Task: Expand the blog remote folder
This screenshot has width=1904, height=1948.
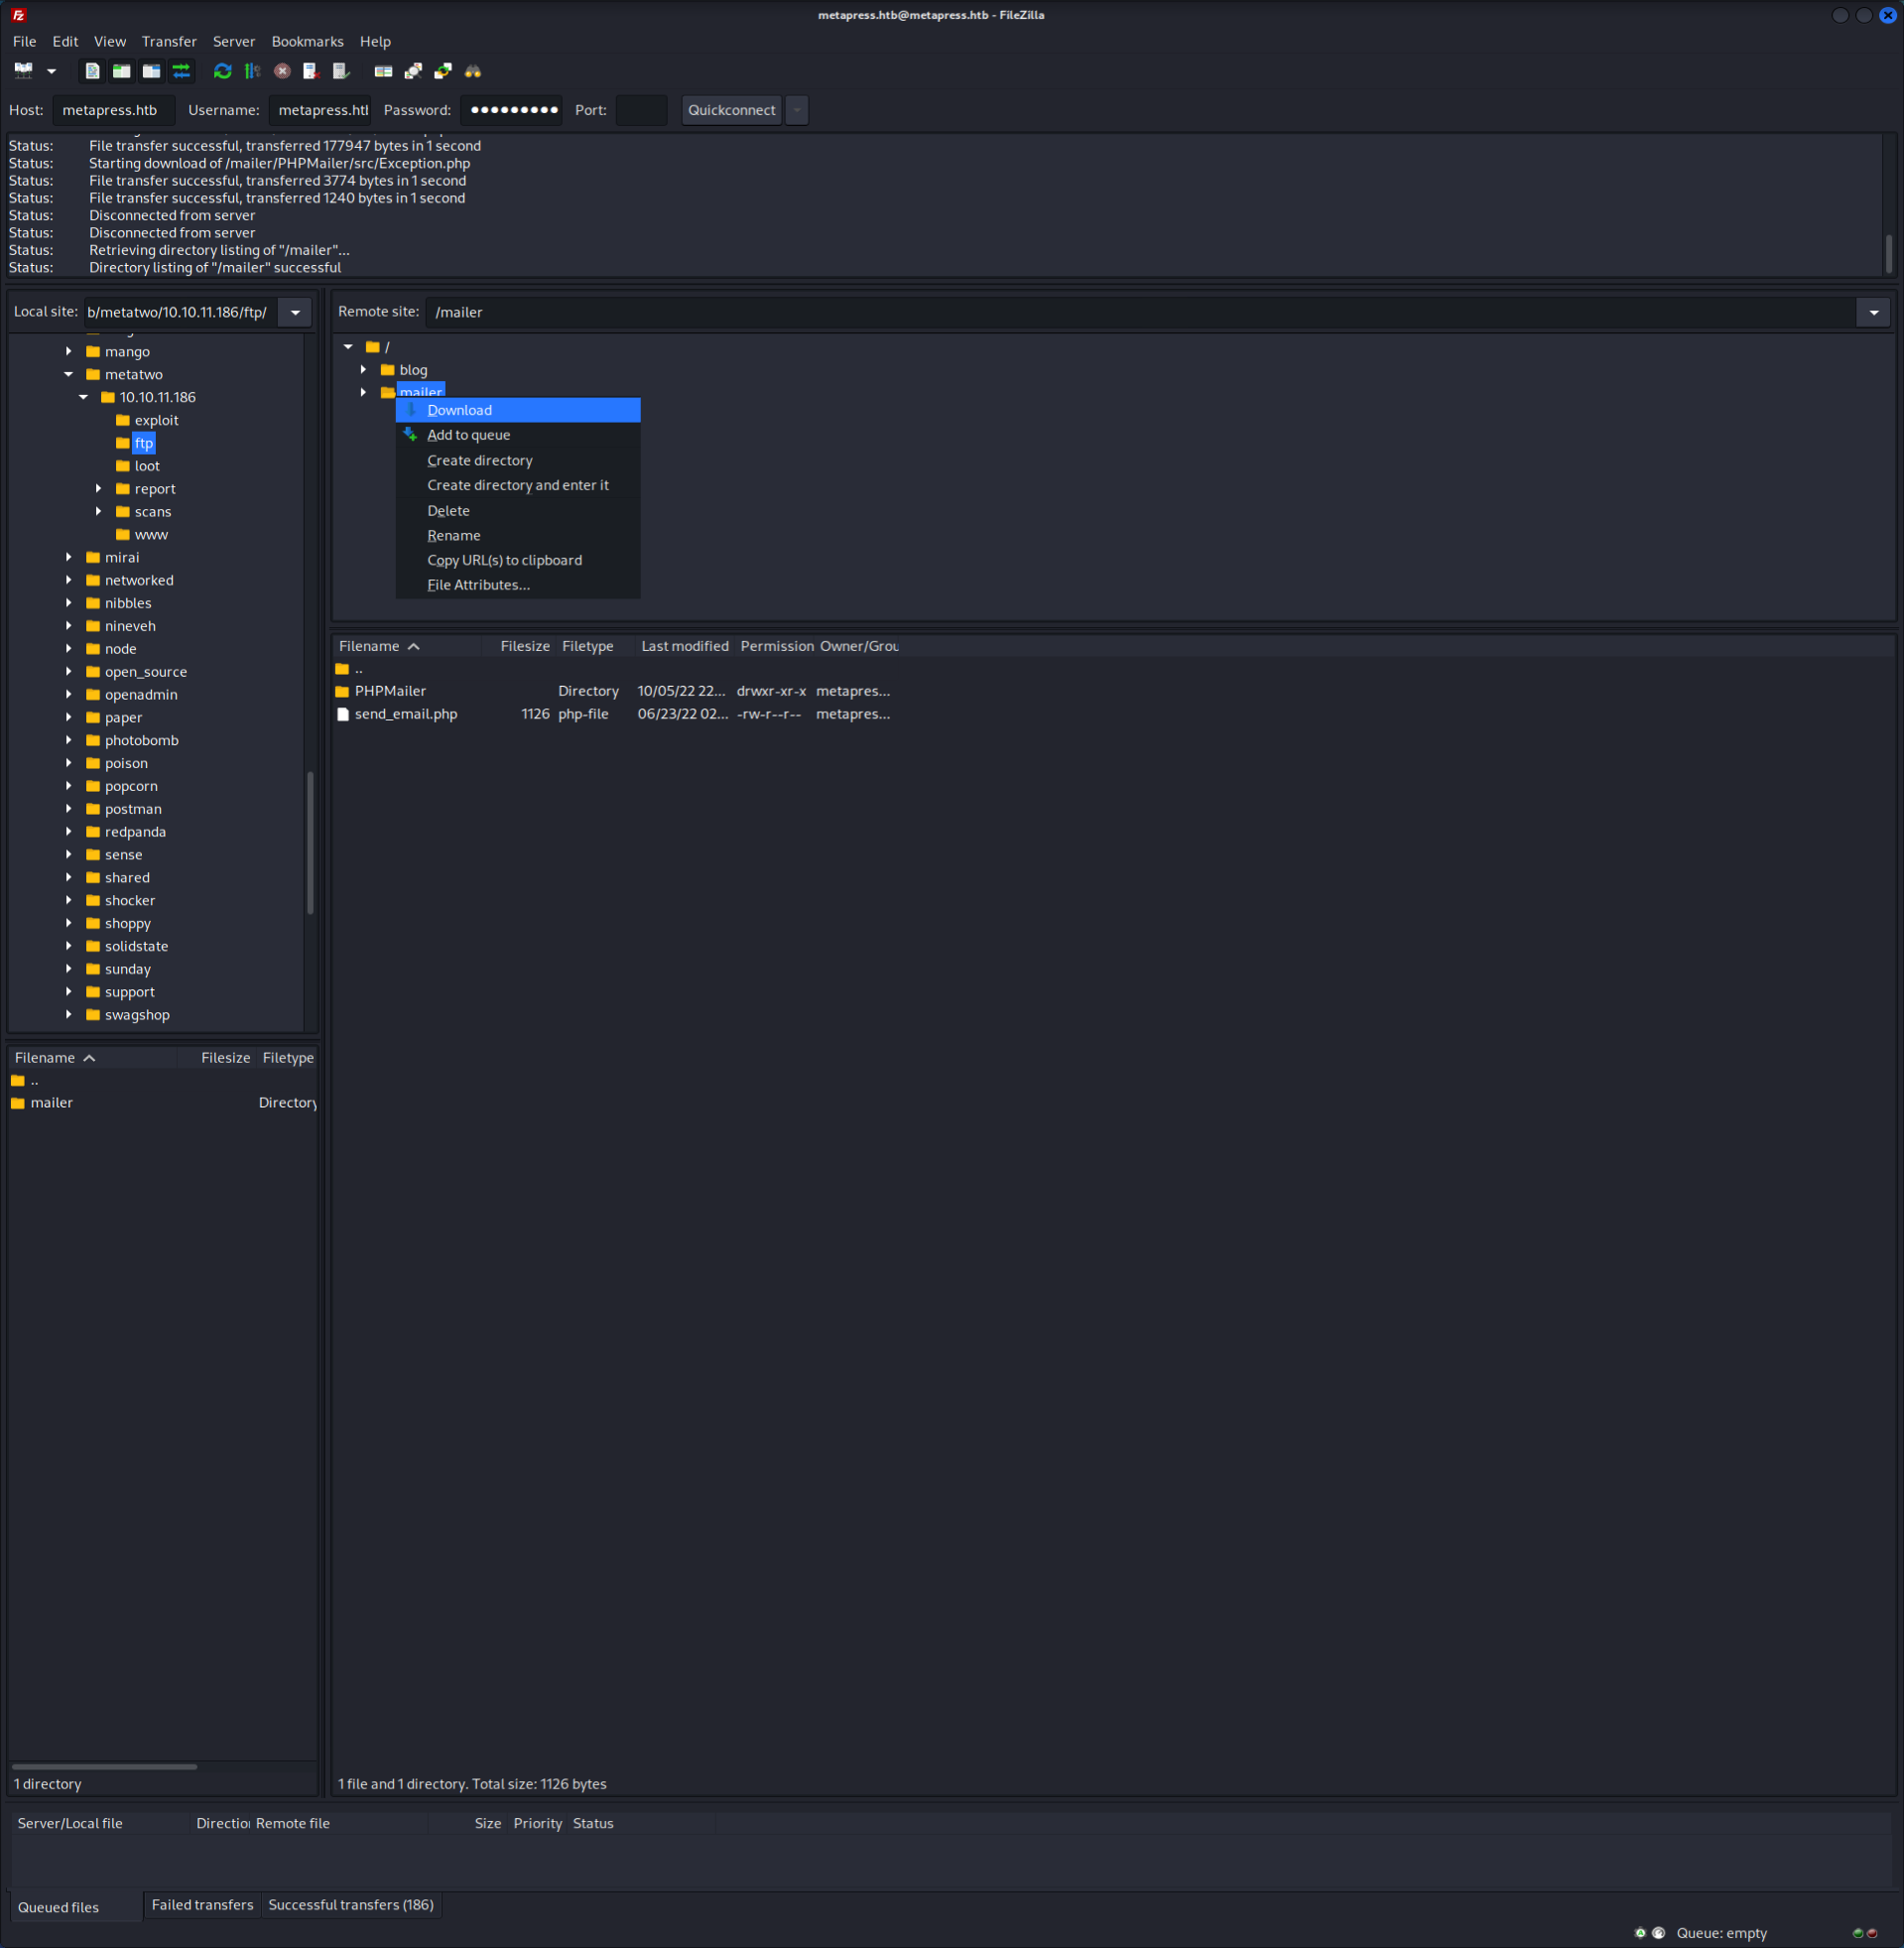Action: click(364, 370)
